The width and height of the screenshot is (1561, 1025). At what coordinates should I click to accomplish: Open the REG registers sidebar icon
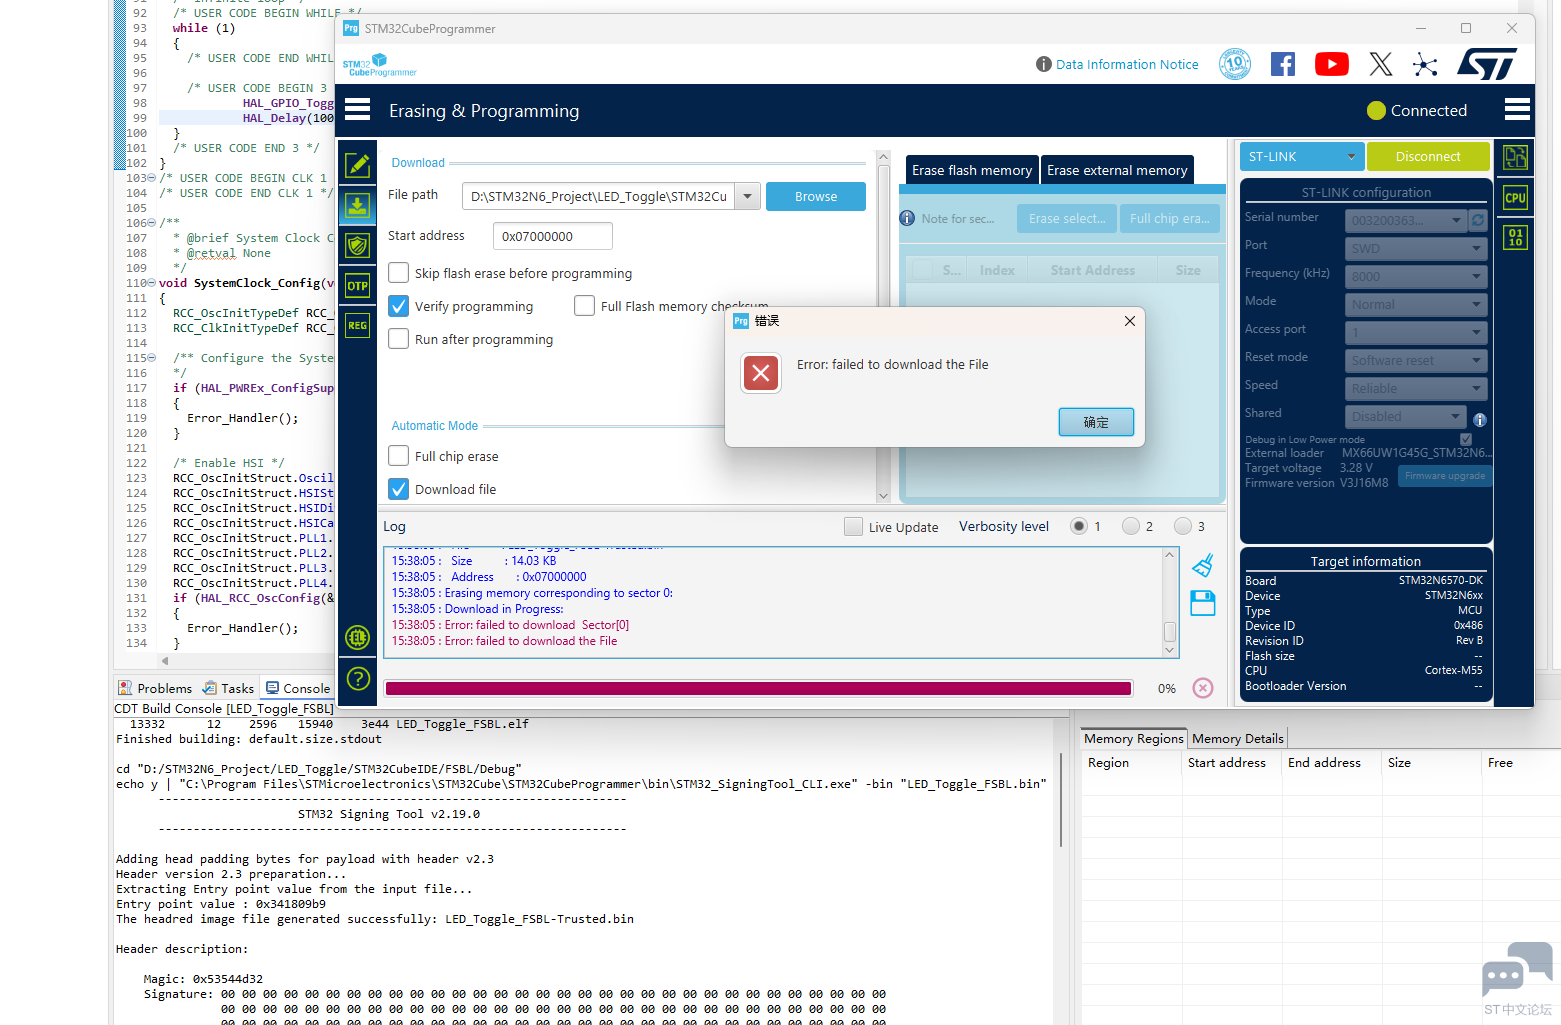coord(357,326)
